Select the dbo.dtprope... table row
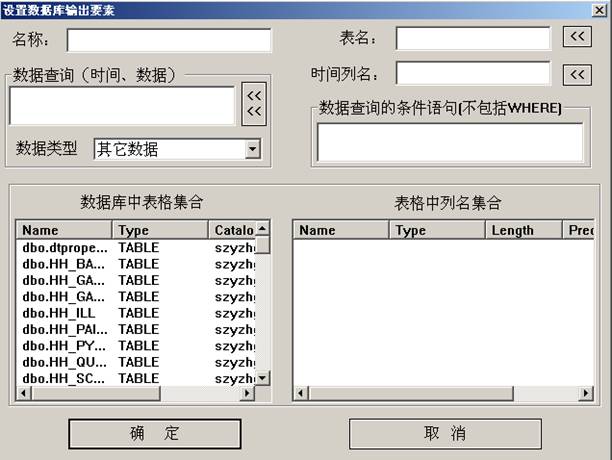Viewport: 612px width, 460px height. pyautogui.click(x=62, y=247)
